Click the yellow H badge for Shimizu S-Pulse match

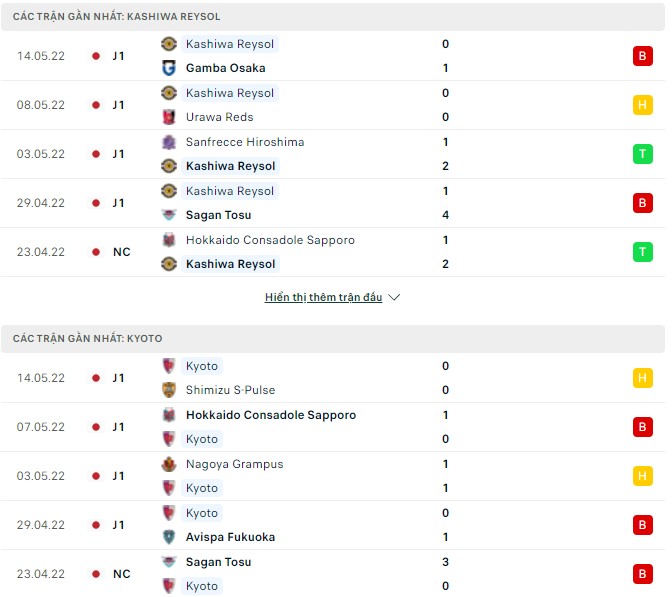642,378
